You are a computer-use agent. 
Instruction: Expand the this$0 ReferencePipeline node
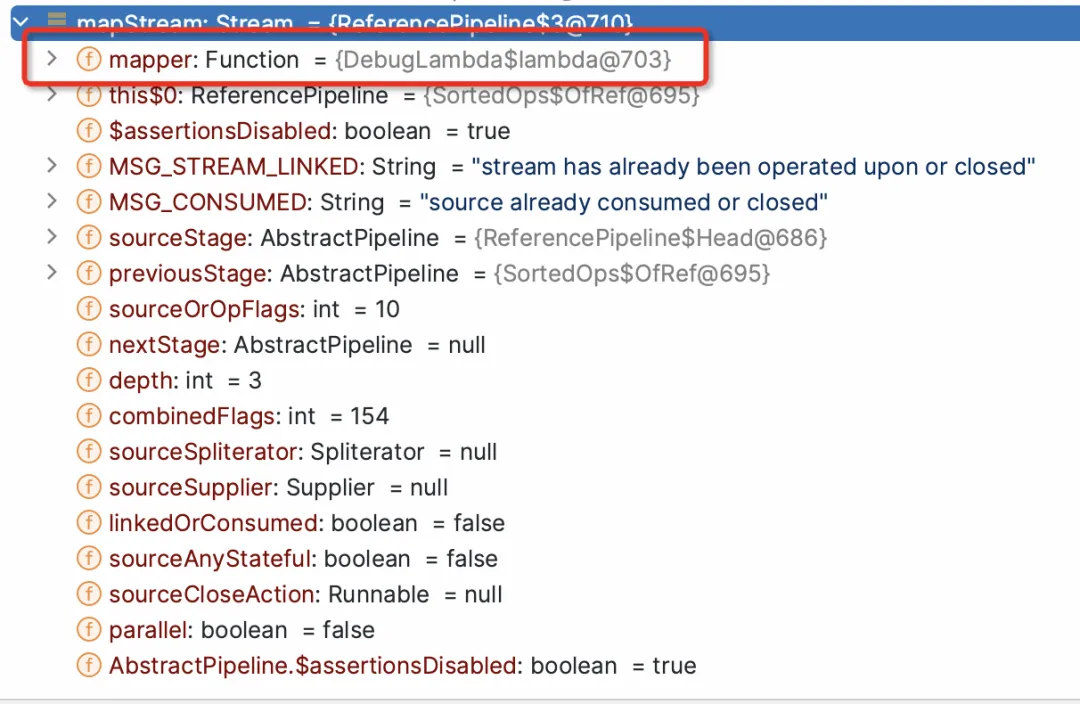pos(52,94)
